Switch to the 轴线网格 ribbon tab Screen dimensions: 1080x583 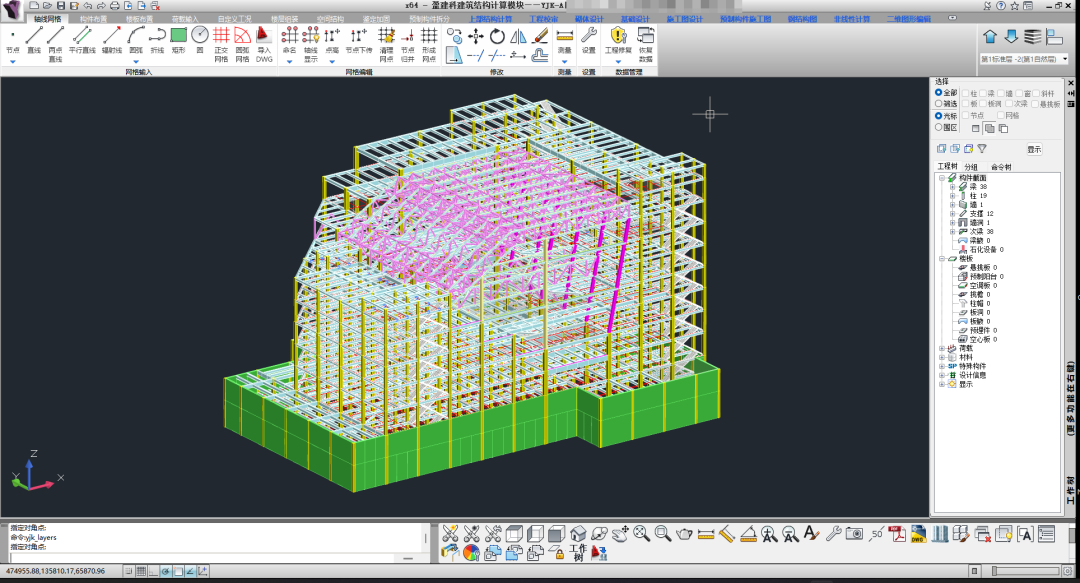(x=48, y=19)
